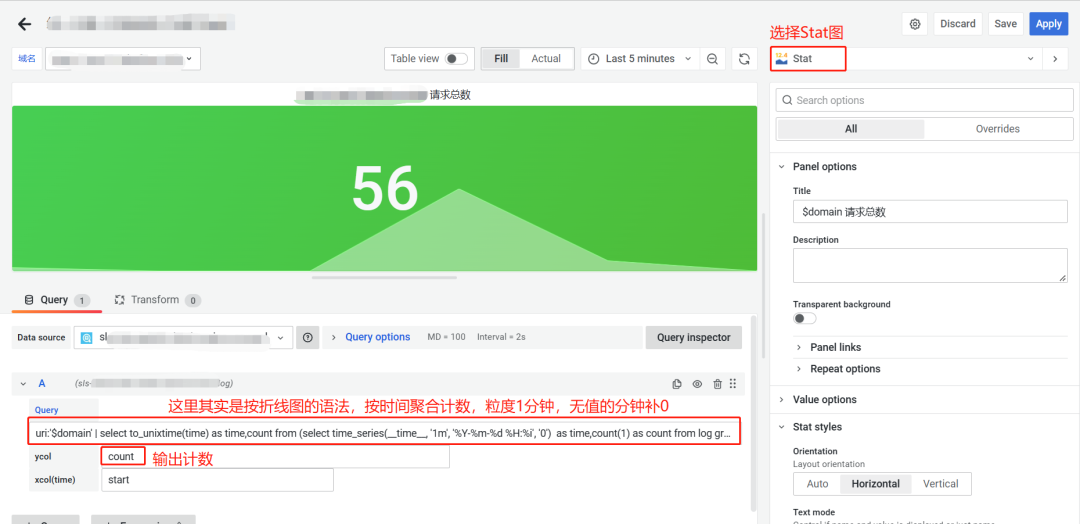Image resolution: width=1080 pixels, height=524 pixels.
Task: Choose Auto orientation
Action: (x=818, y=483)
